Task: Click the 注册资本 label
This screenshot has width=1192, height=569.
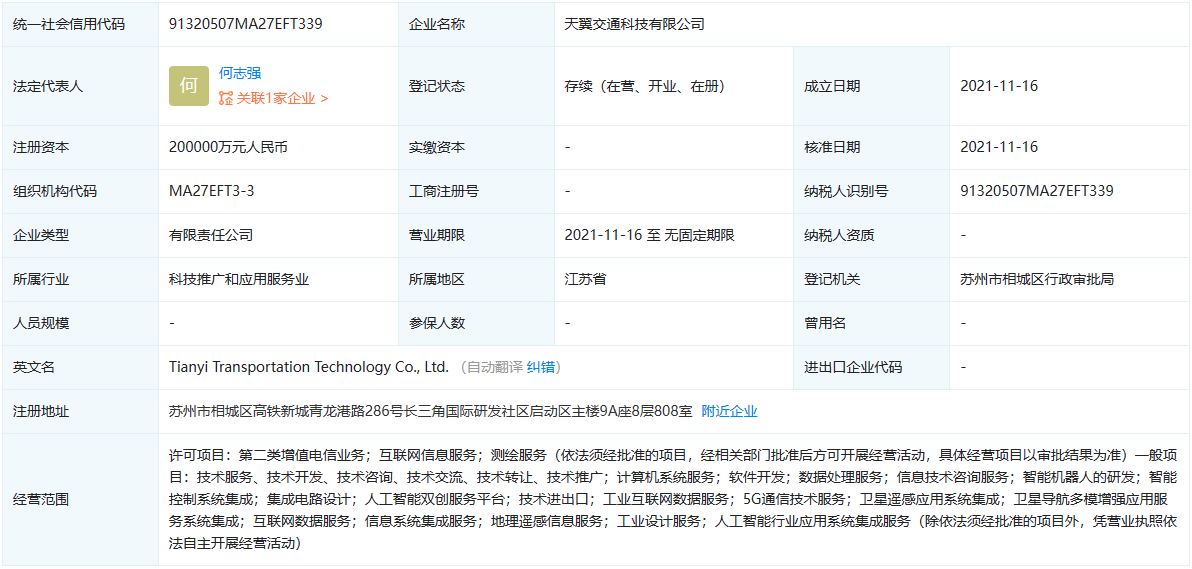Action: click(41, 147)
